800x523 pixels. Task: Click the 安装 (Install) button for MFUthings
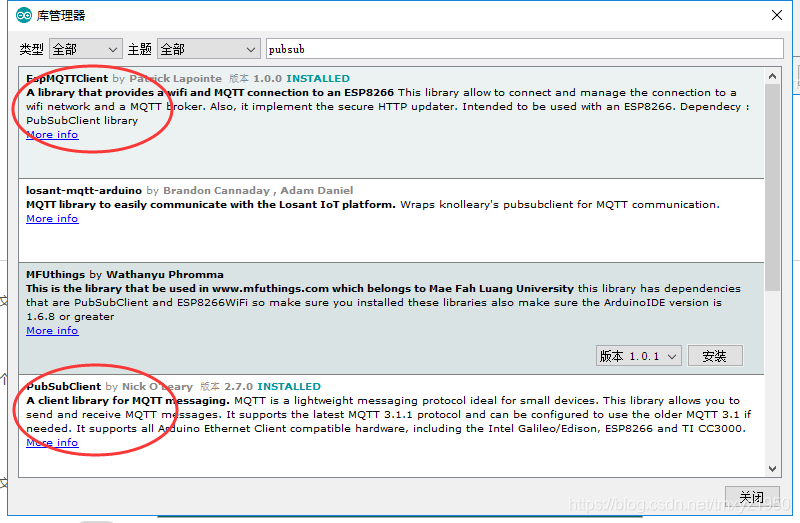[715, 356]
